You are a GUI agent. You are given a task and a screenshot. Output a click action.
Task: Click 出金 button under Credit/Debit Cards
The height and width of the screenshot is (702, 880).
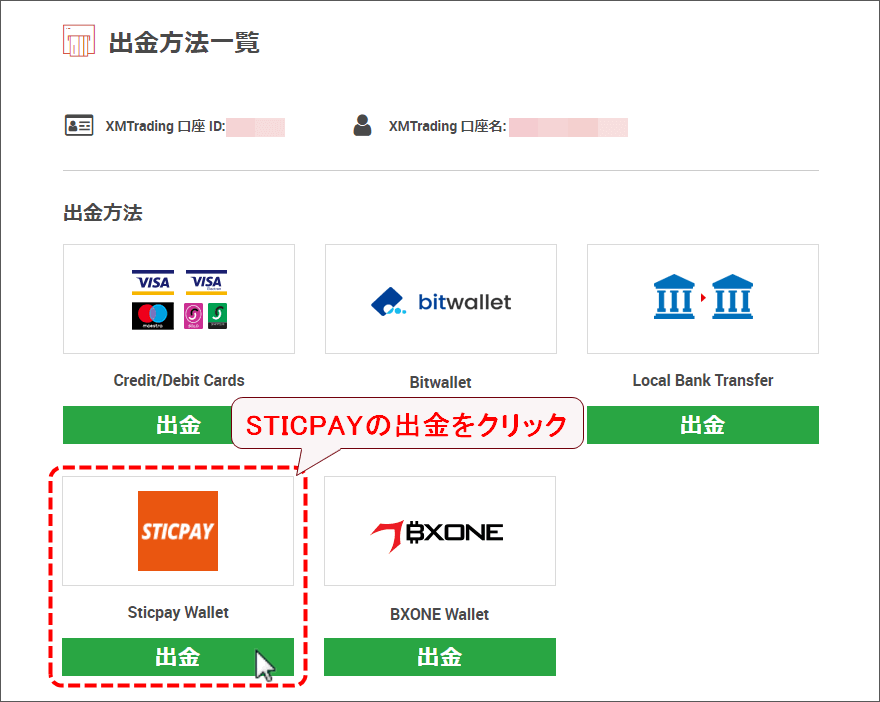(x=147, y=425)
